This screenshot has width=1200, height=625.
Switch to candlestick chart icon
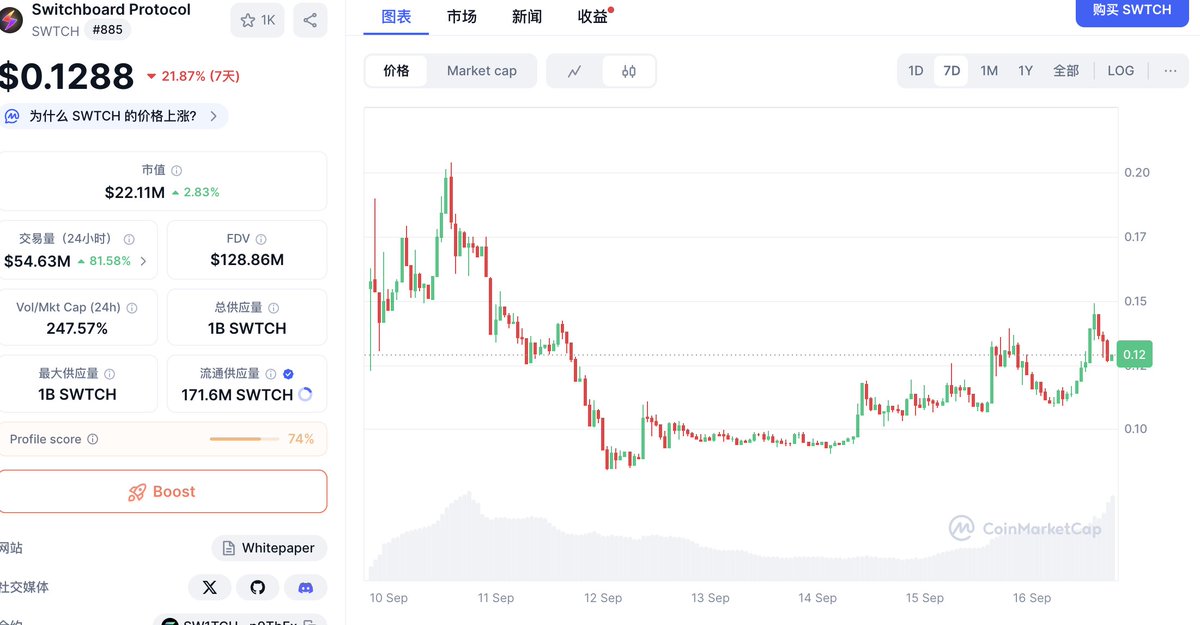click(629, 71)
